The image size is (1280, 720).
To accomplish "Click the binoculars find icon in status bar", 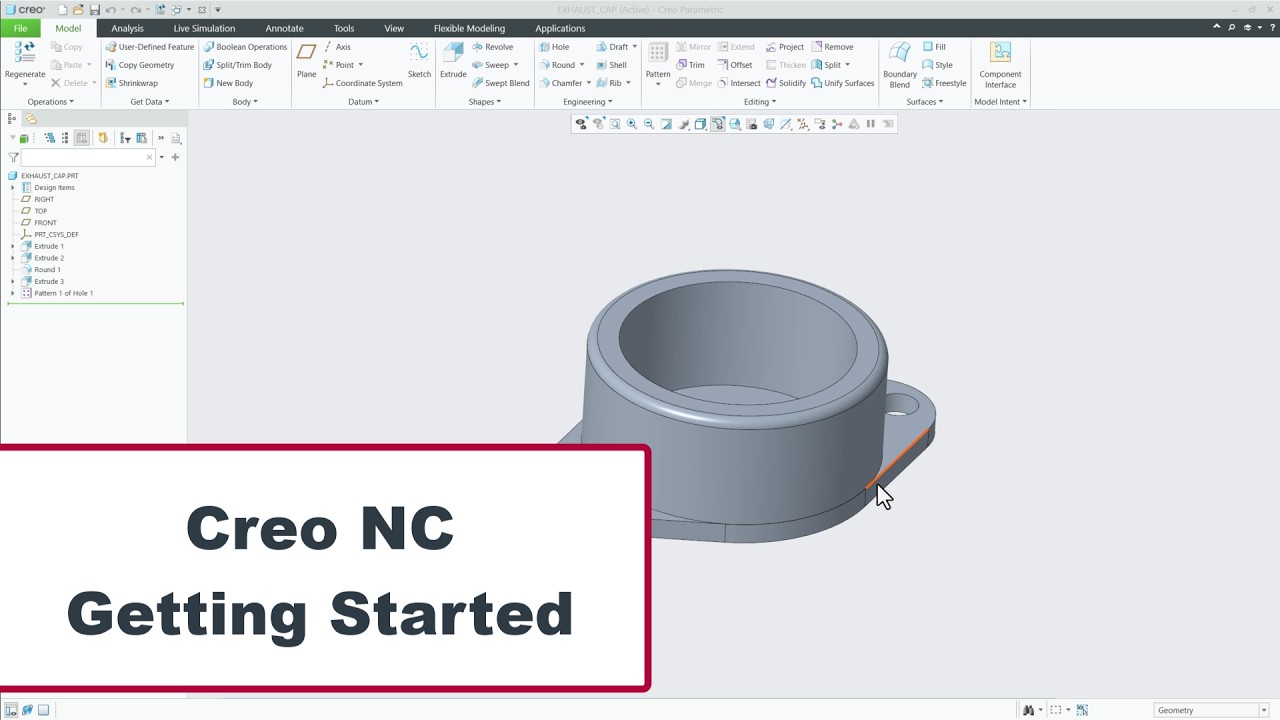I will 1028,710.
